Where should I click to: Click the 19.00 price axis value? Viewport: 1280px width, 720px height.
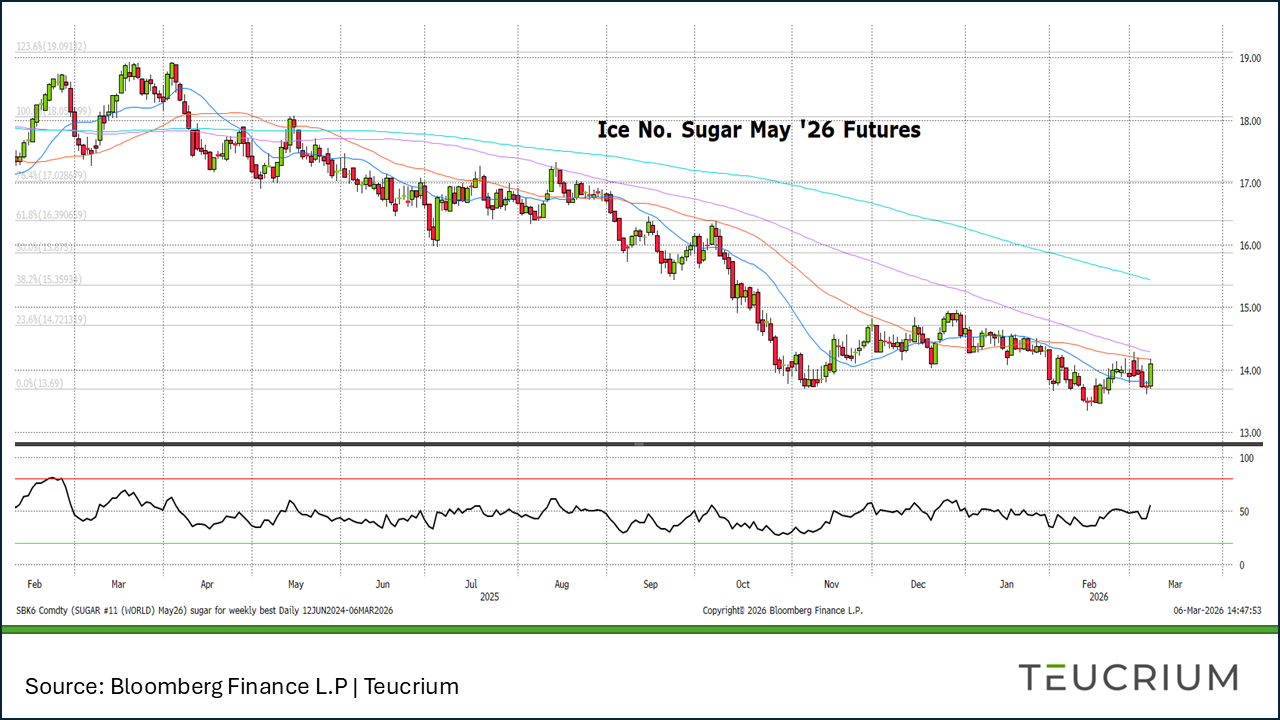click(1248, 59)
